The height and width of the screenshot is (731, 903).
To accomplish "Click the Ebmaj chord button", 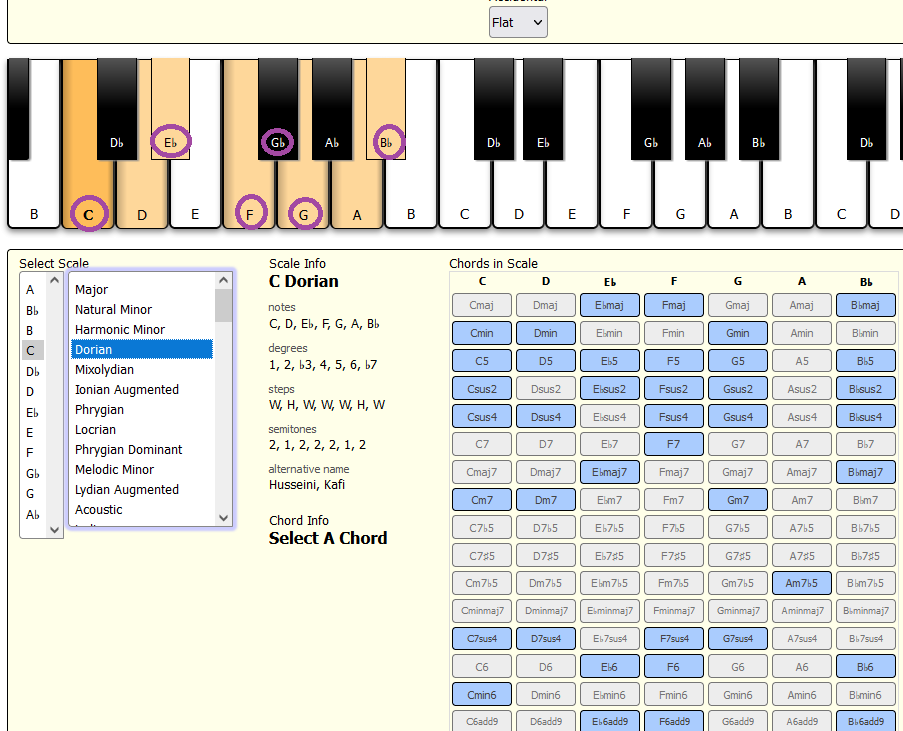I will coord(609,305).
